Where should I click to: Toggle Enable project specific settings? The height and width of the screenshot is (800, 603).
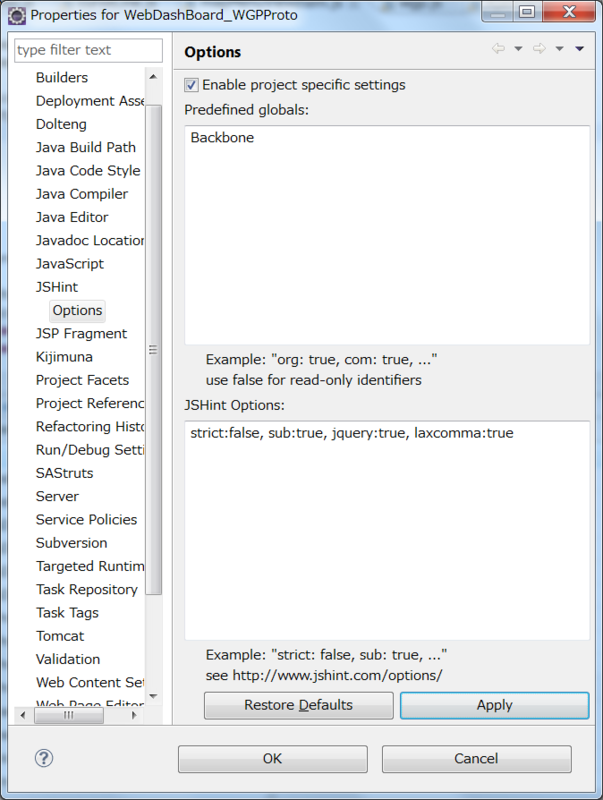coord(191,85)
